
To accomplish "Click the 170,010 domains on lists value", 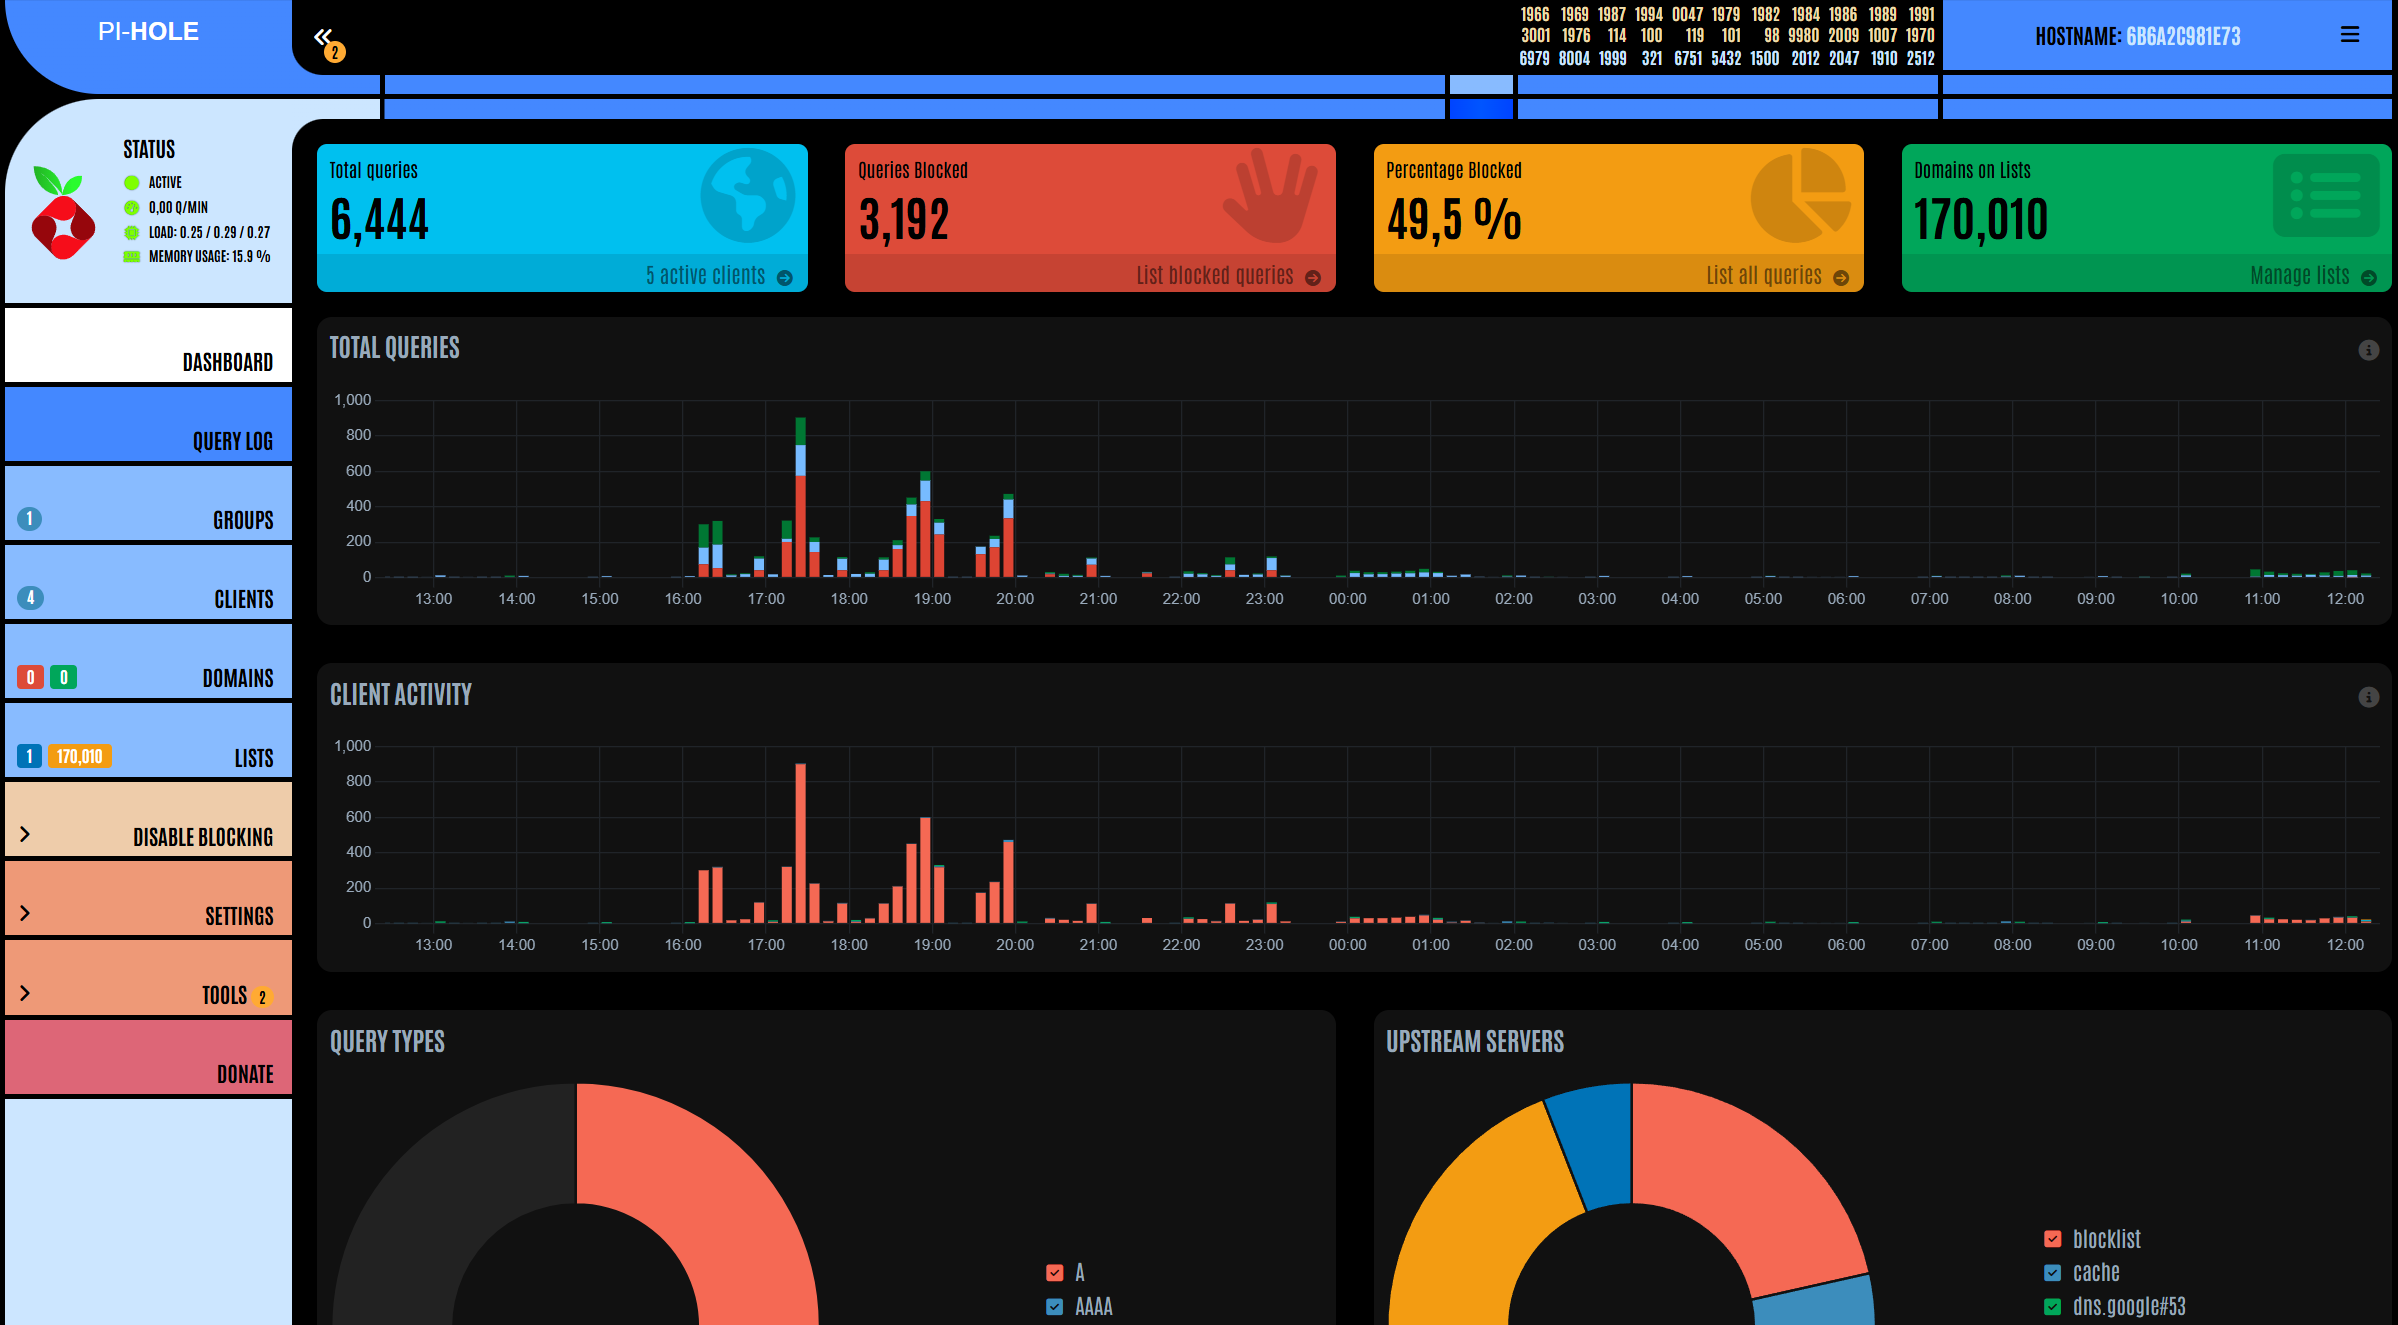I will [x=1981, y=220].
